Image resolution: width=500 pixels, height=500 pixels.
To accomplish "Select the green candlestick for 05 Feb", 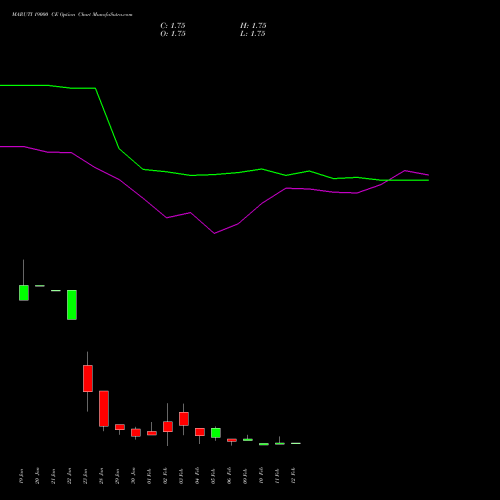I will tap(216, 433).
